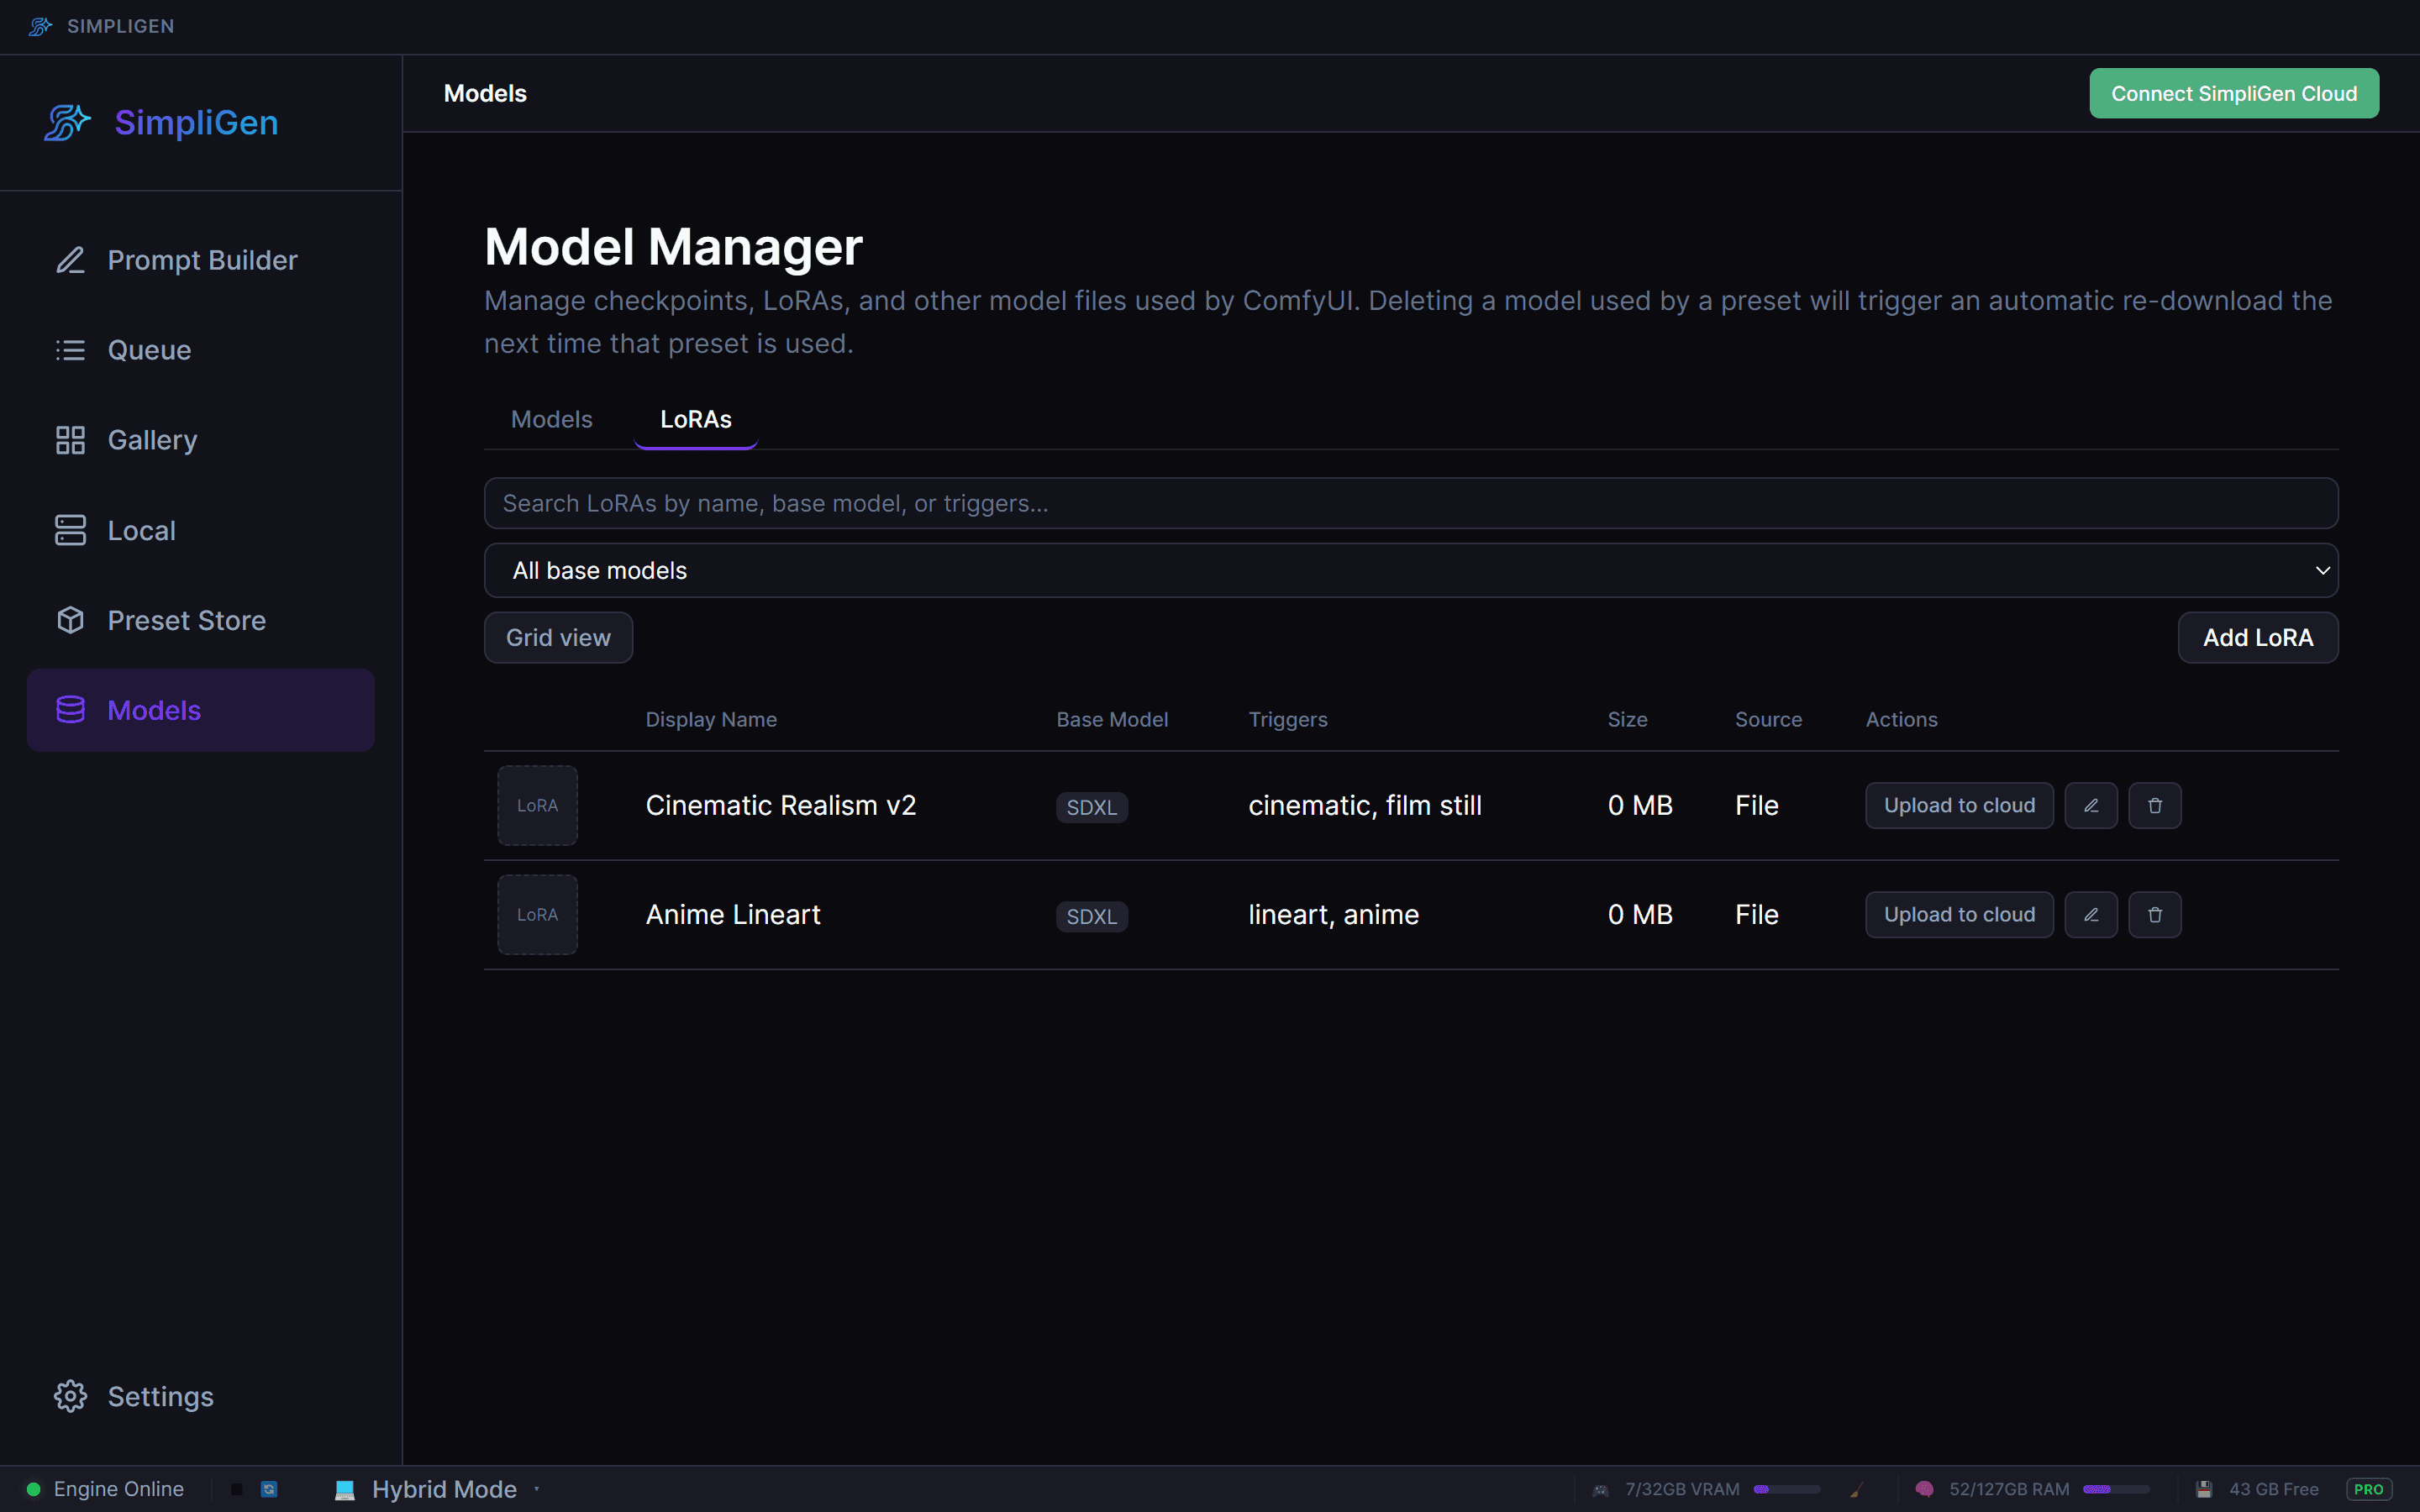The image size is (2420, 1512).
Task: Click the RAM brain icon
Action: point(1924,1489)
